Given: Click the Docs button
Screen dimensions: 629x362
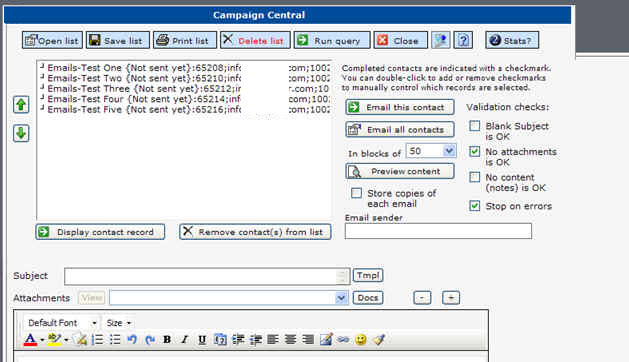Looking at the screenshot, I should coord(368,298).
